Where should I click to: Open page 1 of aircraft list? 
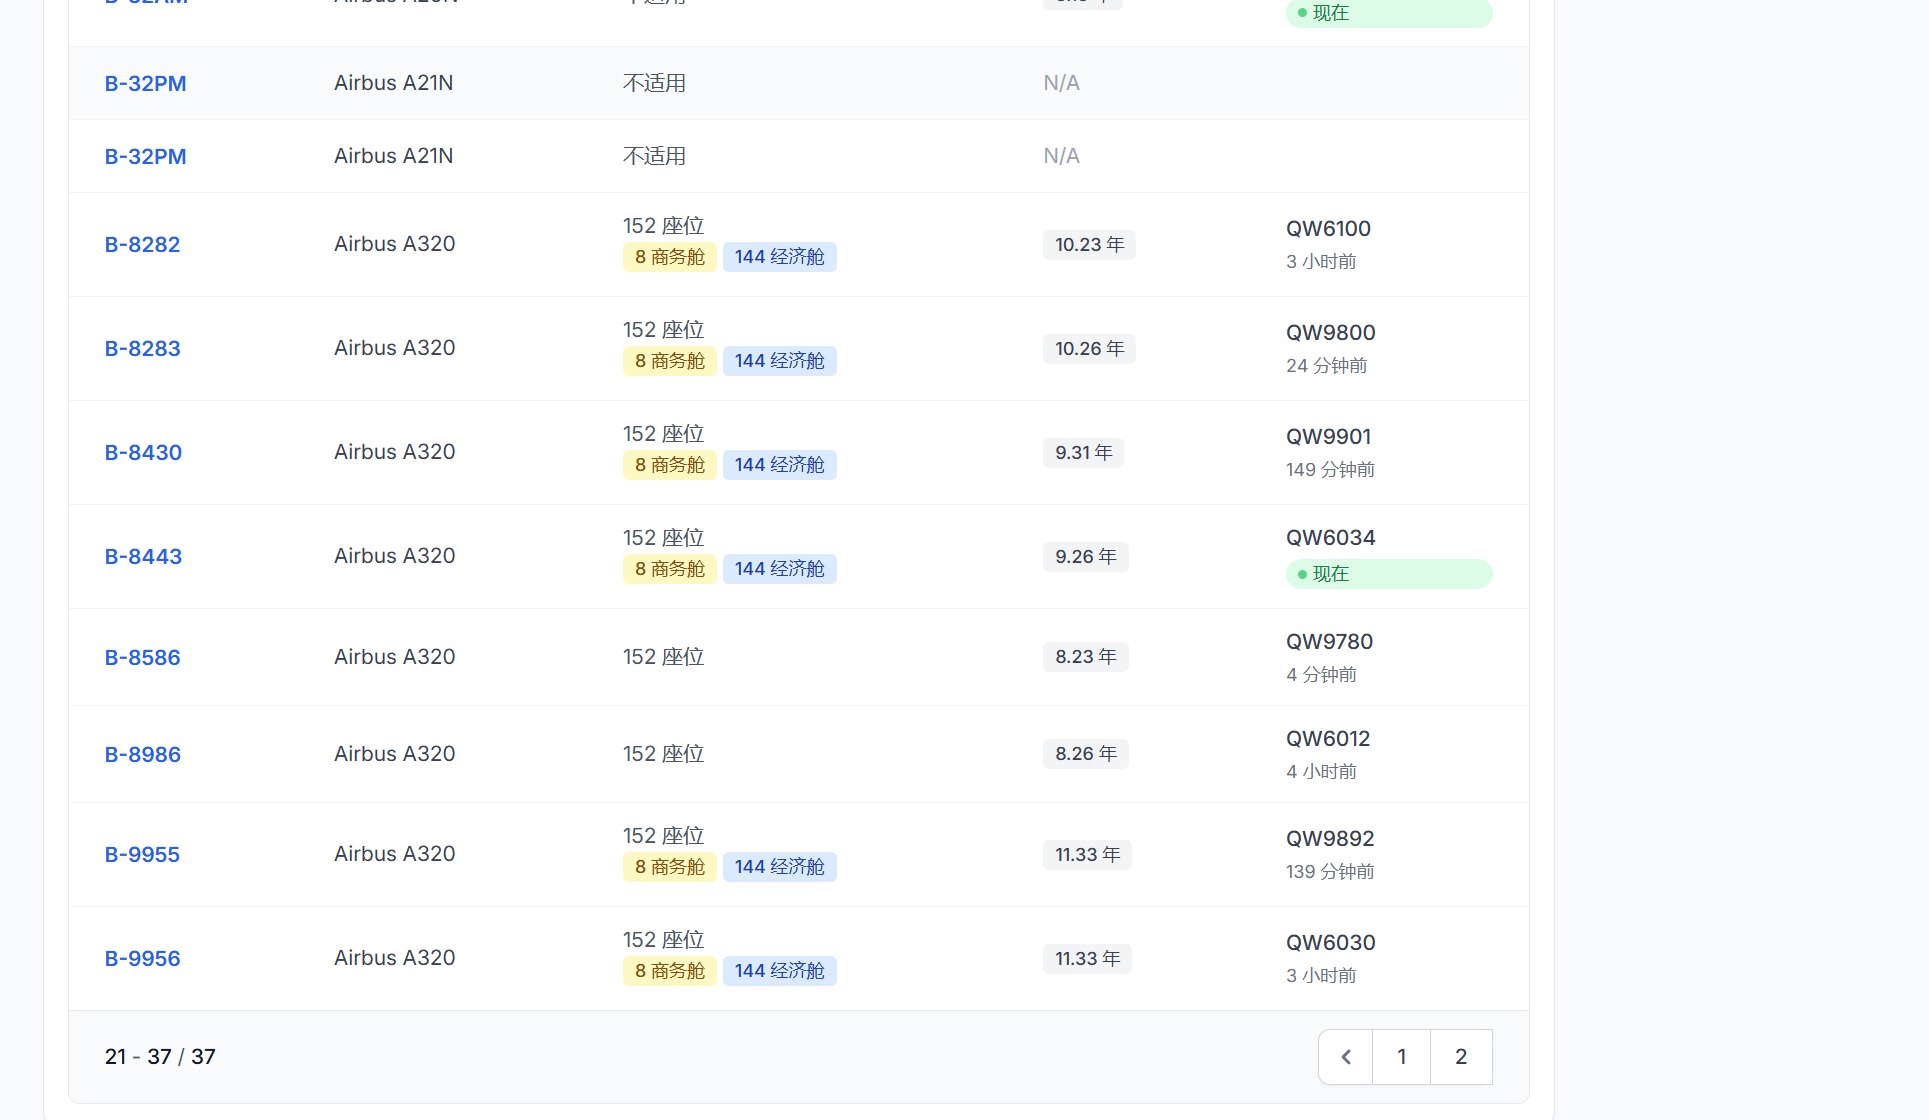pos(1401,1057)
